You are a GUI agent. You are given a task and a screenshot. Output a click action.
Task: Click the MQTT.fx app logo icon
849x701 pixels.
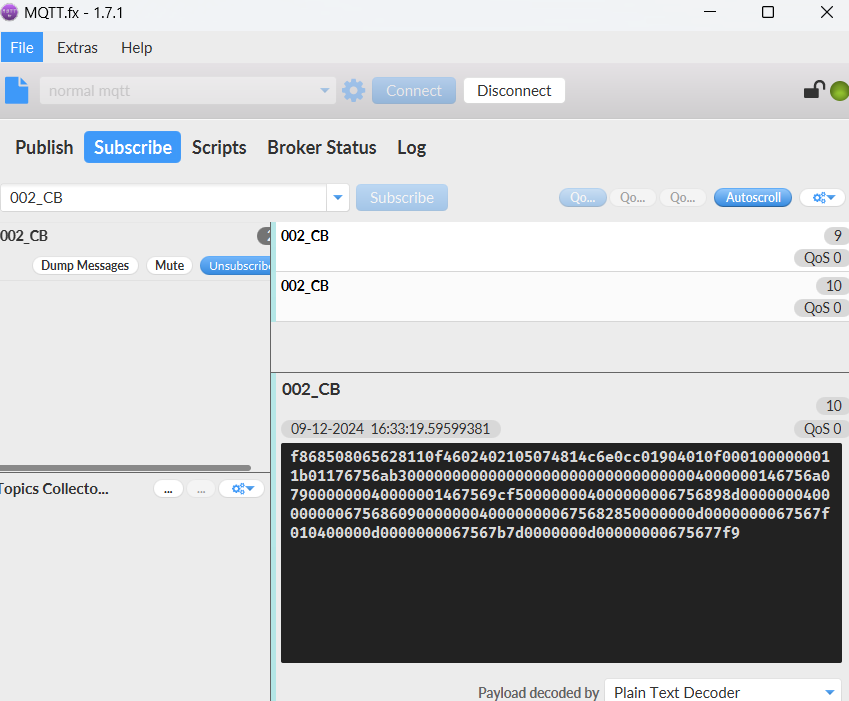pyautogui.click(x=9, y=12)
